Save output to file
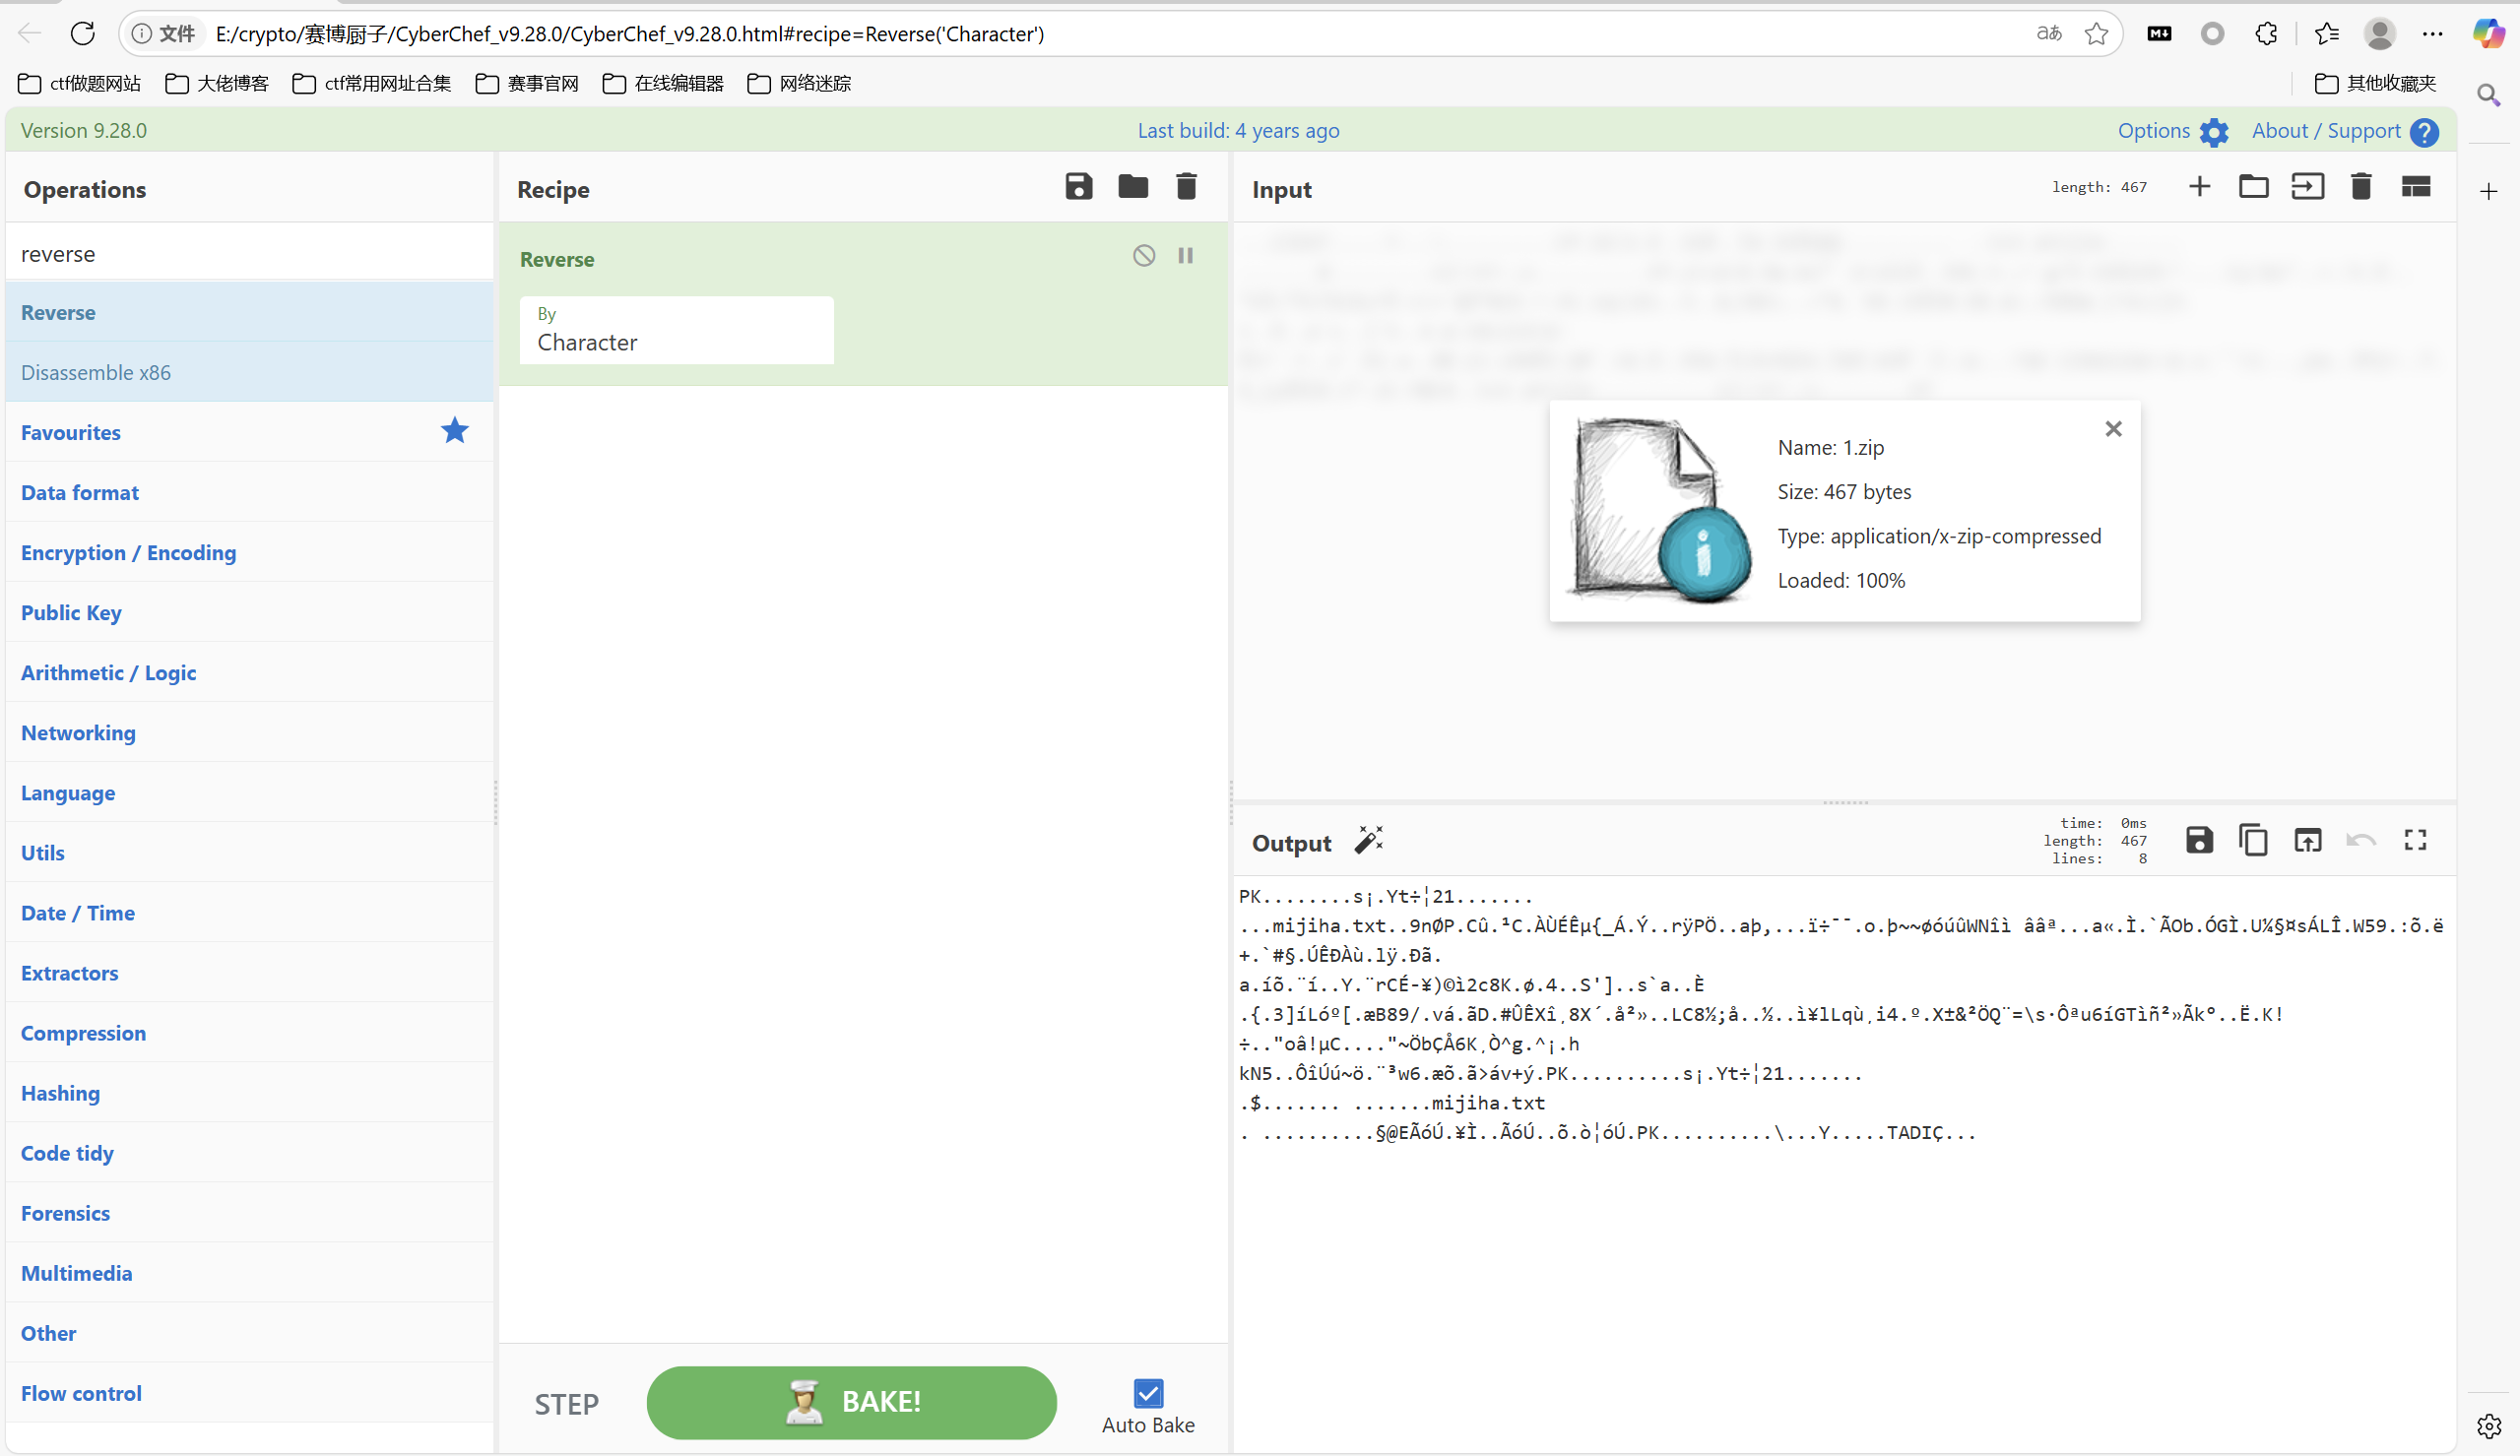 (x=2199, y=840)
